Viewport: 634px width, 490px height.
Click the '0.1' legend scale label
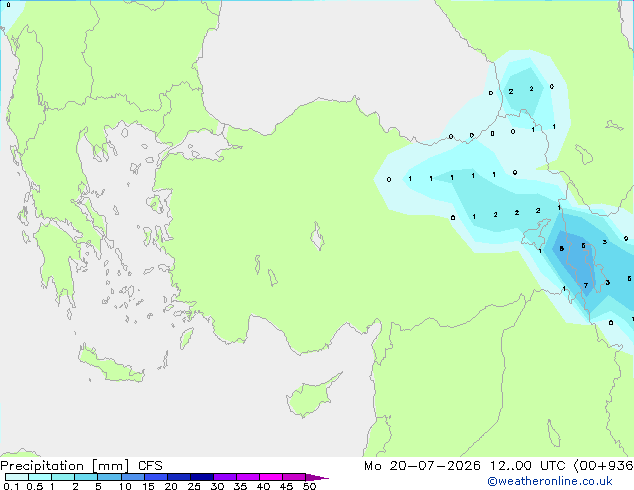(x=11, y=486)
